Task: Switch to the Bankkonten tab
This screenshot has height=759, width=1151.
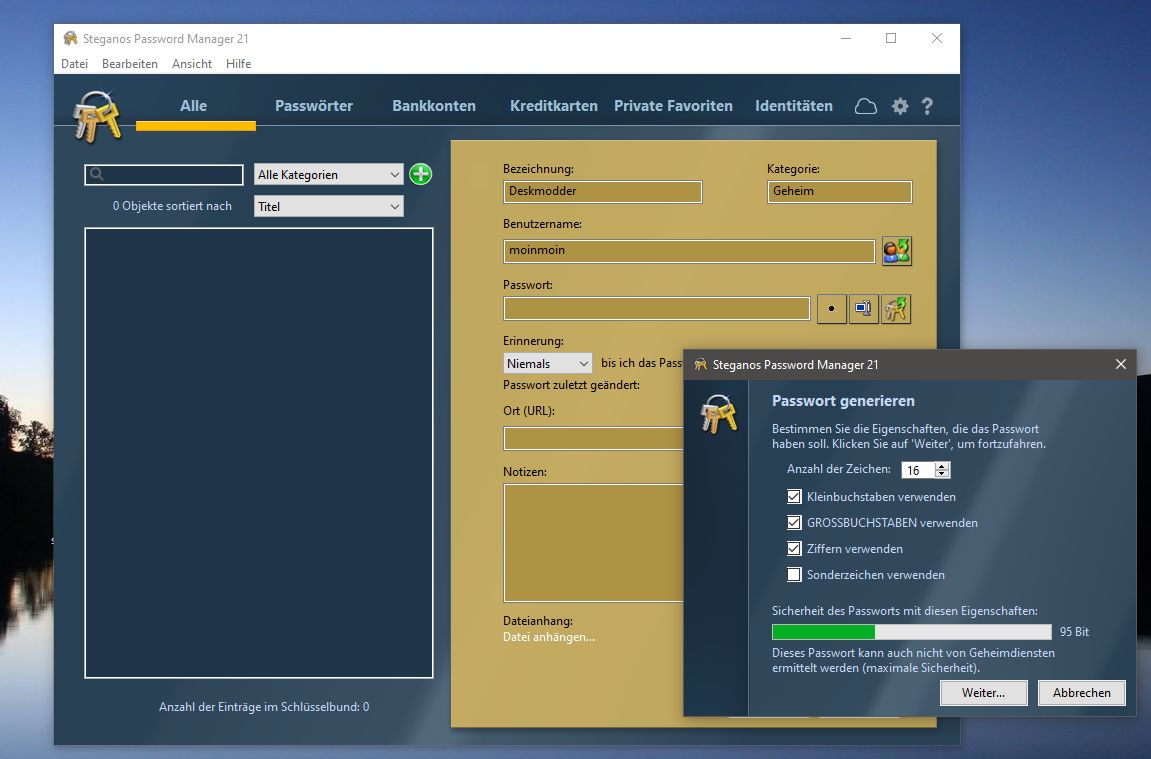Action: 434,106
